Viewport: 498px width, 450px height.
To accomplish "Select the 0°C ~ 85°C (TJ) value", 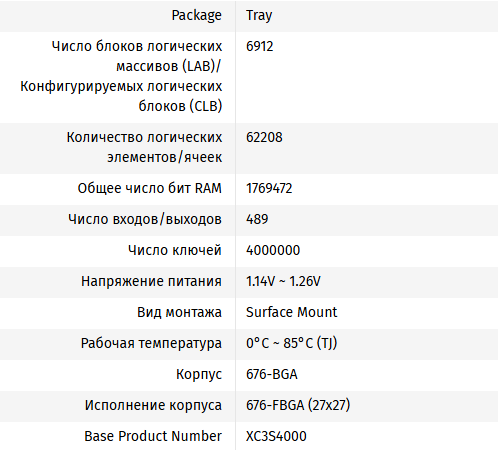I will [291, 343].
